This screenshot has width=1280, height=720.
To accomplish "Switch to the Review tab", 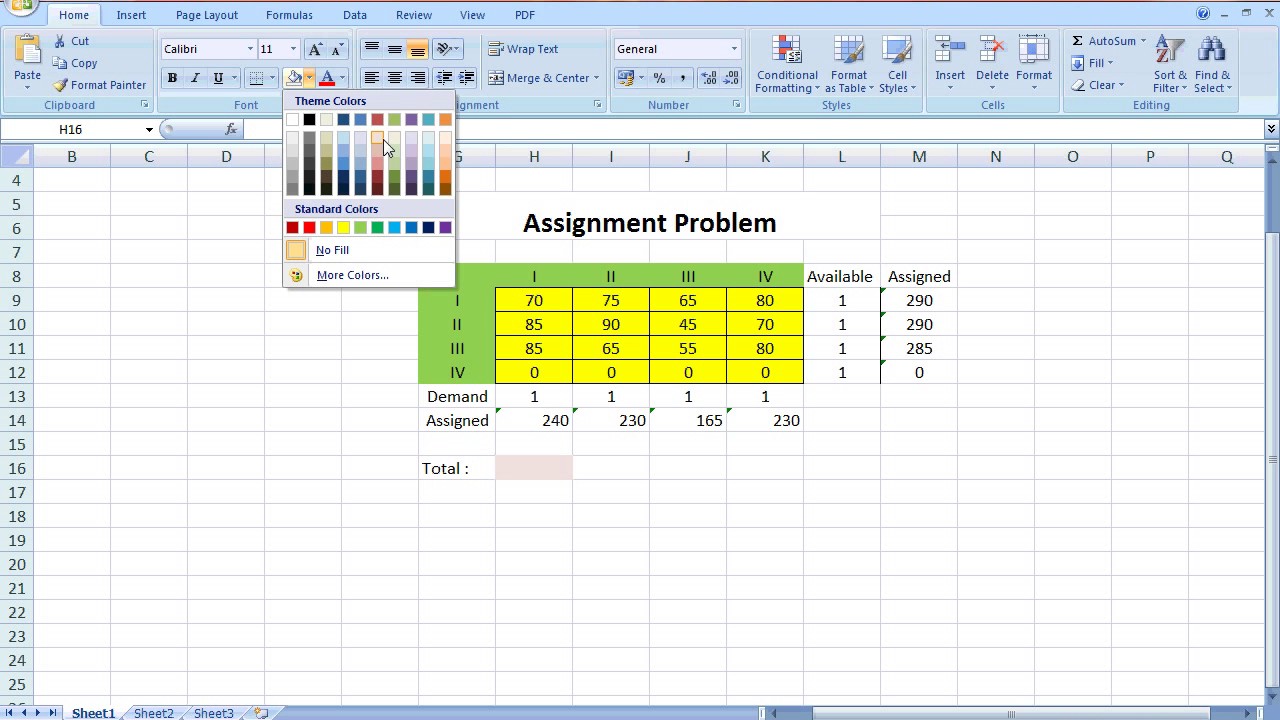I will point(414,15).
